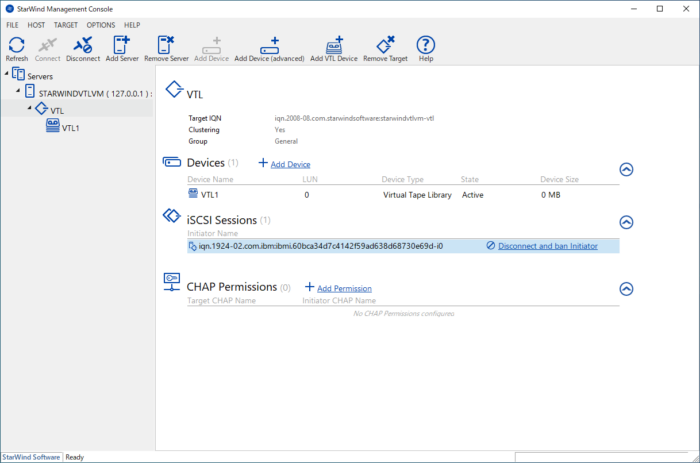The image size is (700, 463).
Task: Click the VTL1 device icon in Devices table
Action: 193,193
